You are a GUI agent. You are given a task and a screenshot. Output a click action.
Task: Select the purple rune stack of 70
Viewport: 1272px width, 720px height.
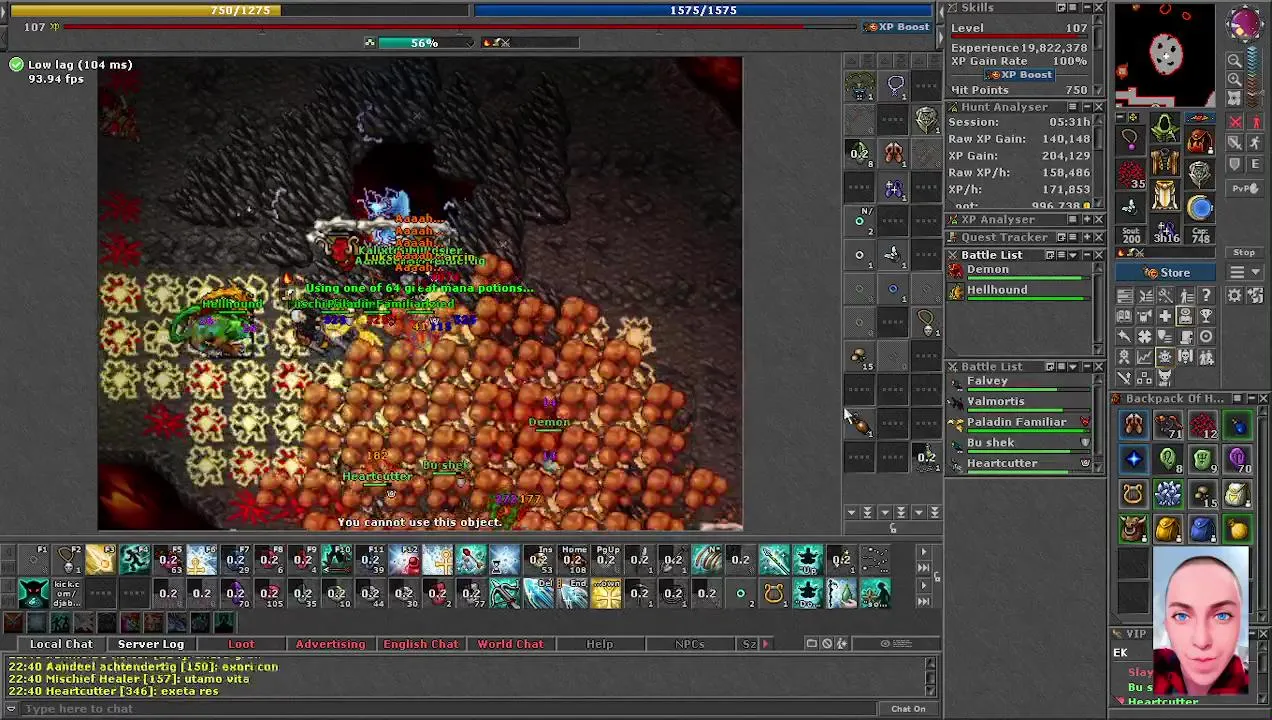[1238, 459]
